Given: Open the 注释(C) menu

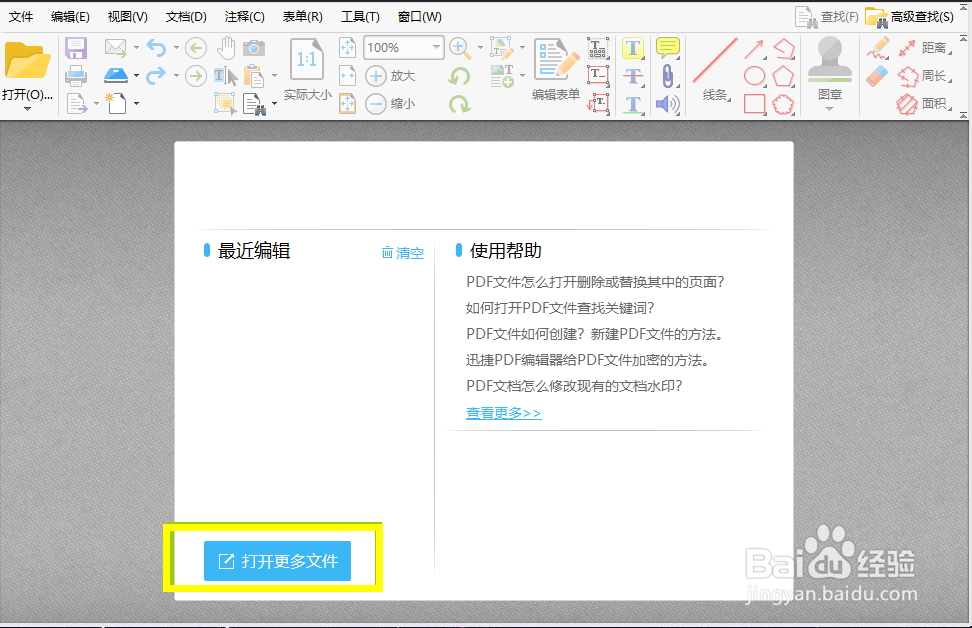Looking at the screenshot, I should (x=244, y=16).
